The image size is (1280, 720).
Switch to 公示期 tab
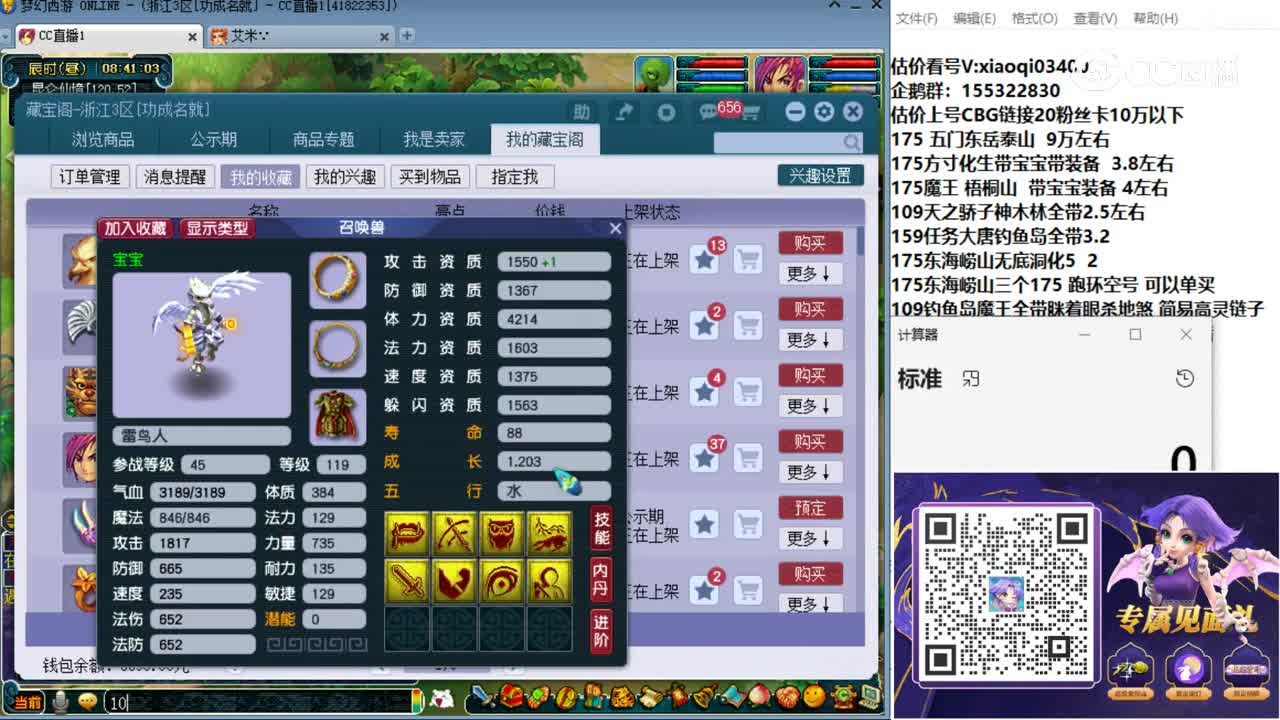[x=213, y=140]
